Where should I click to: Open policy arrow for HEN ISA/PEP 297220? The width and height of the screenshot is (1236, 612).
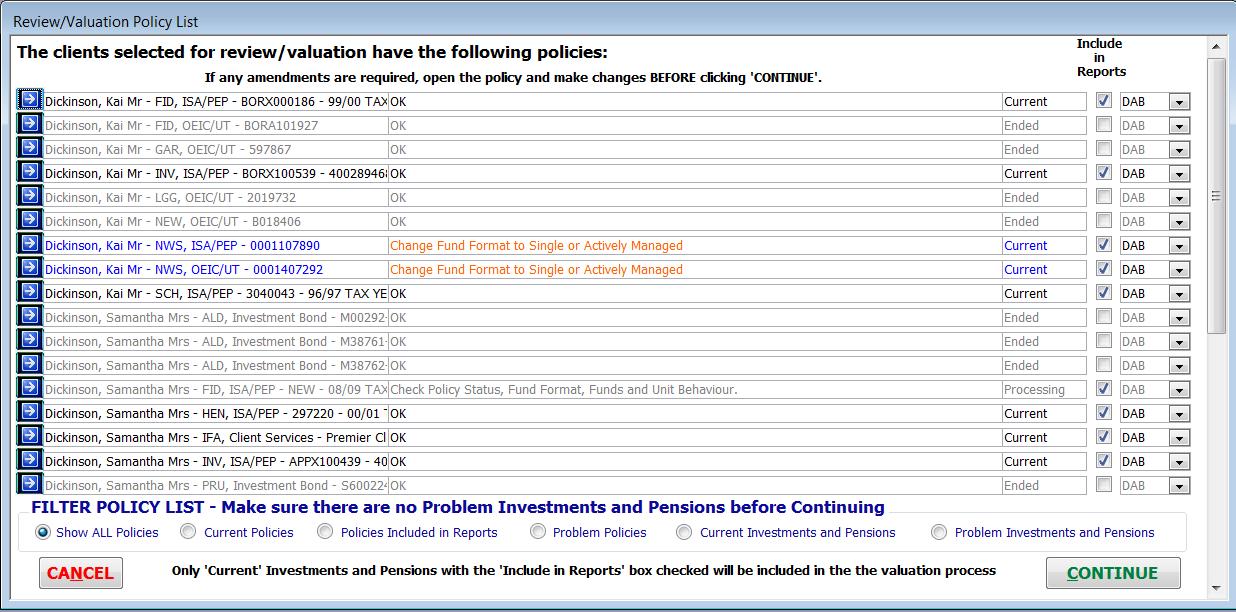(30, 411)
